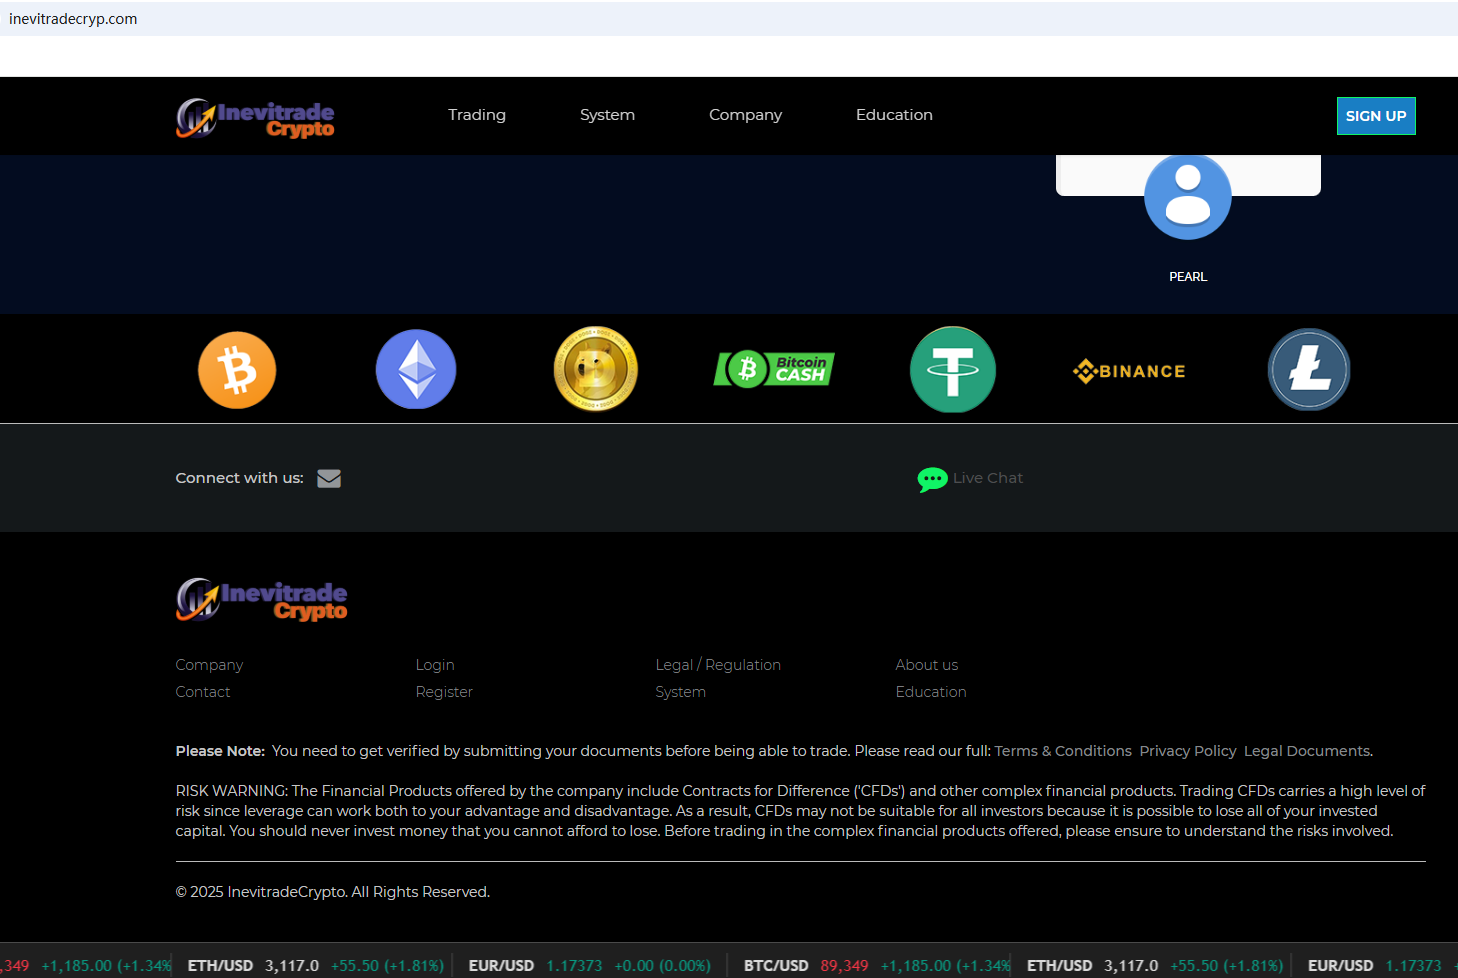Open the footer Company link

(x=209, y=665)
